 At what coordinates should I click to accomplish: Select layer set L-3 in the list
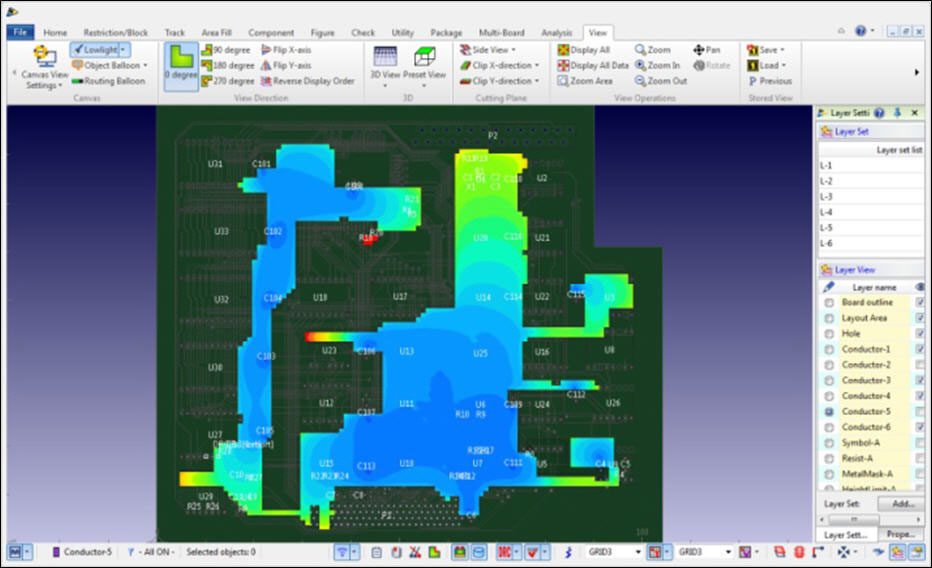871,197
